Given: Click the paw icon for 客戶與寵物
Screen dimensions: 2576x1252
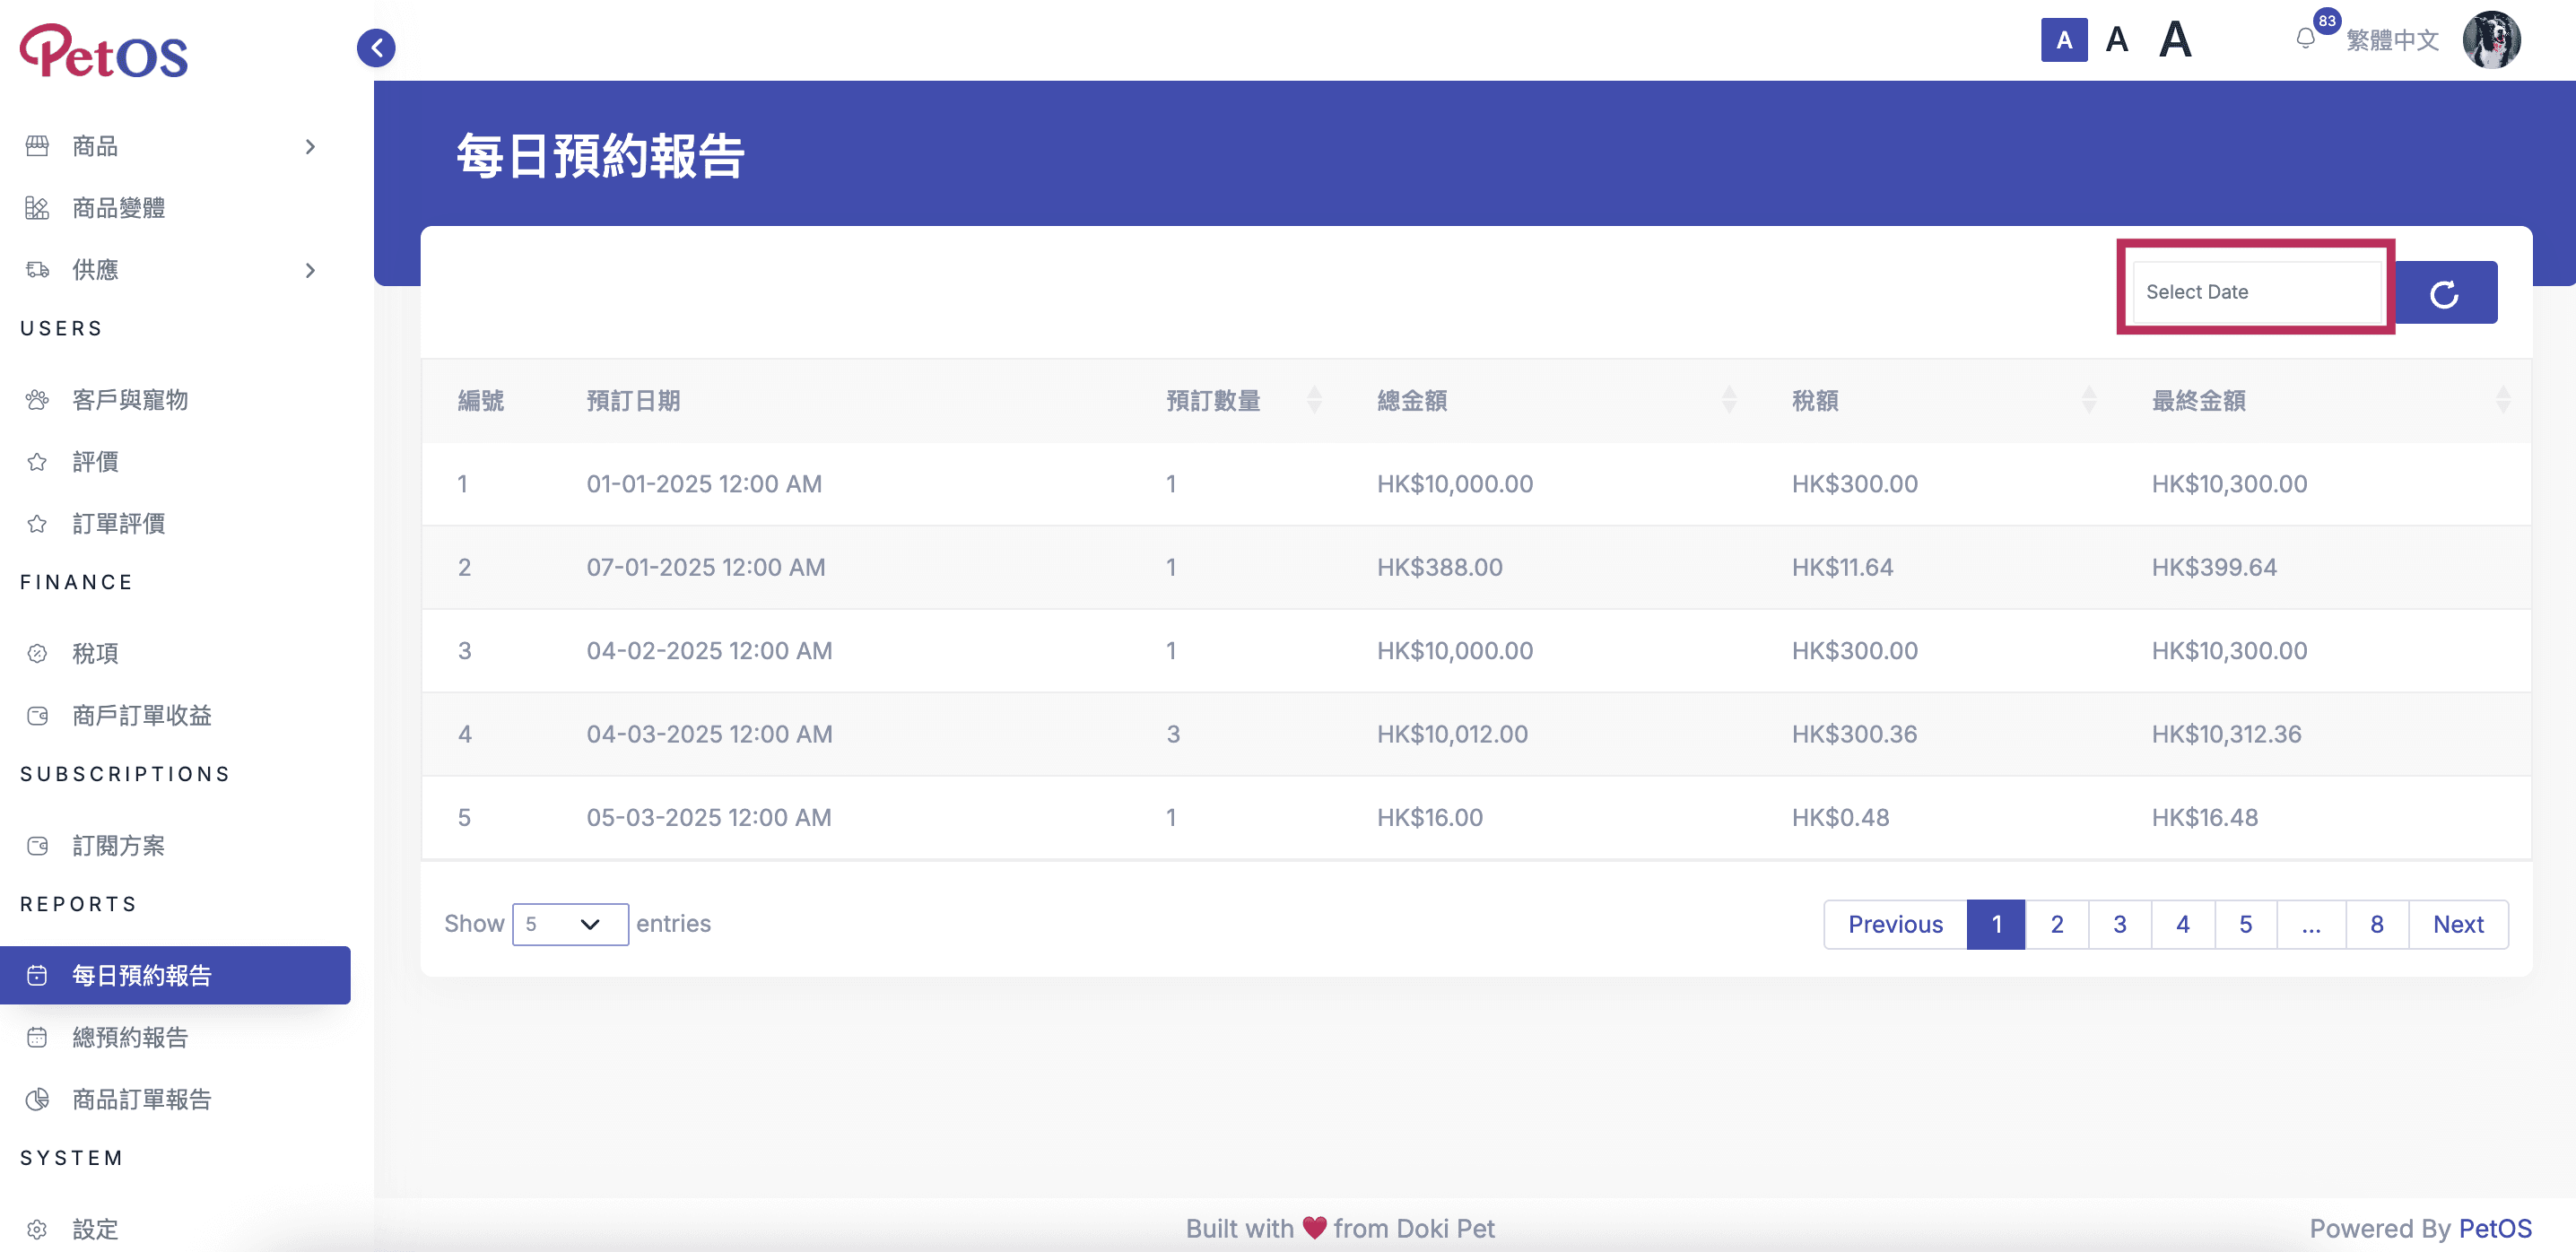Looking at the screenshot, I should tap(37, 400).
